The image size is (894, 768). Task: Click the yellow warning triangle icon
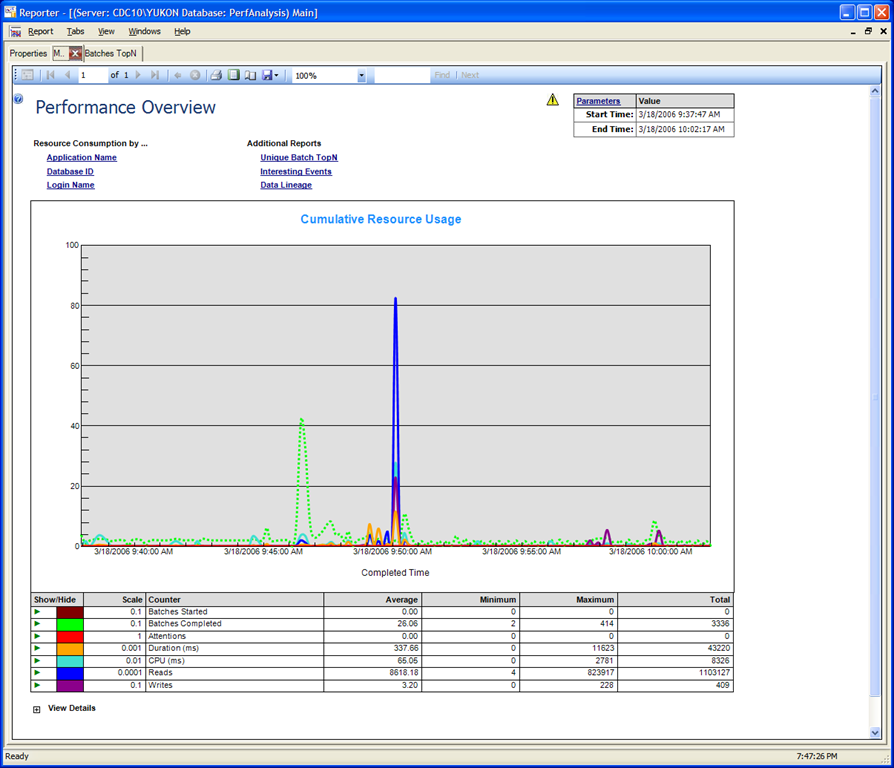tap(553, 100)
